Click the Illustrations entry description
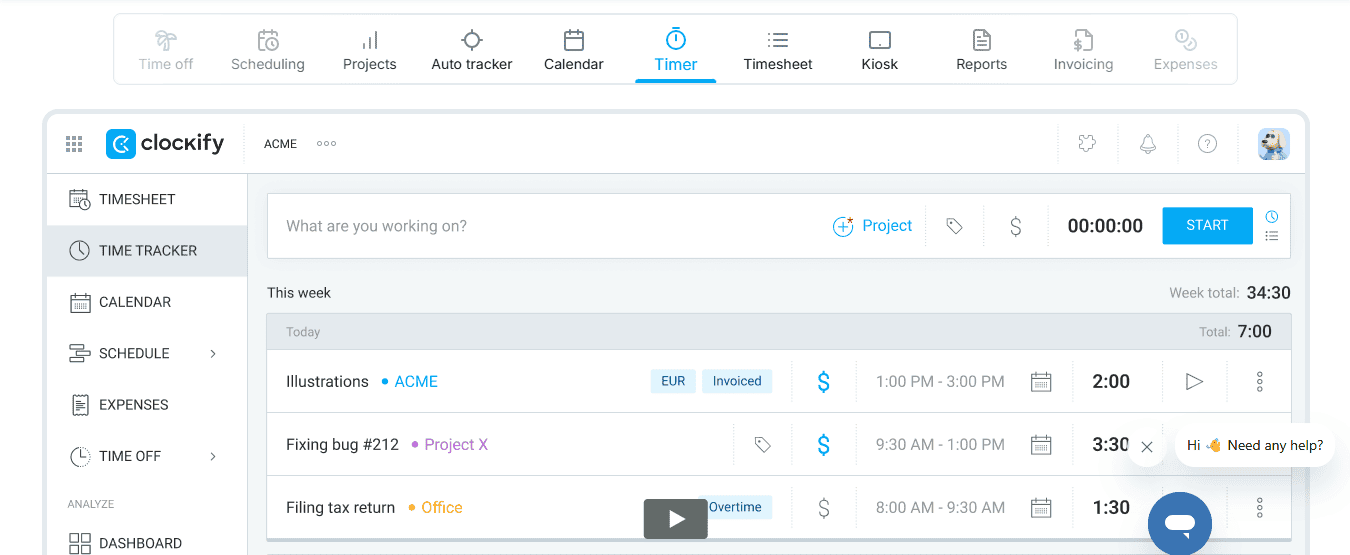1350x555 pixels. (x=327, y=381)
